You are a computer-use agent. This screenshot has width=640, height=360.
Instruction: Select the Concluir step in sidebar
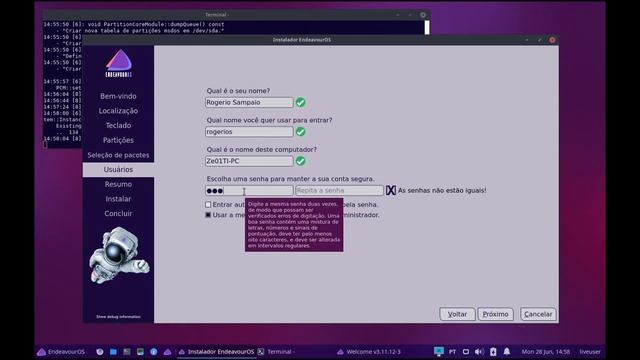point(118,214)
